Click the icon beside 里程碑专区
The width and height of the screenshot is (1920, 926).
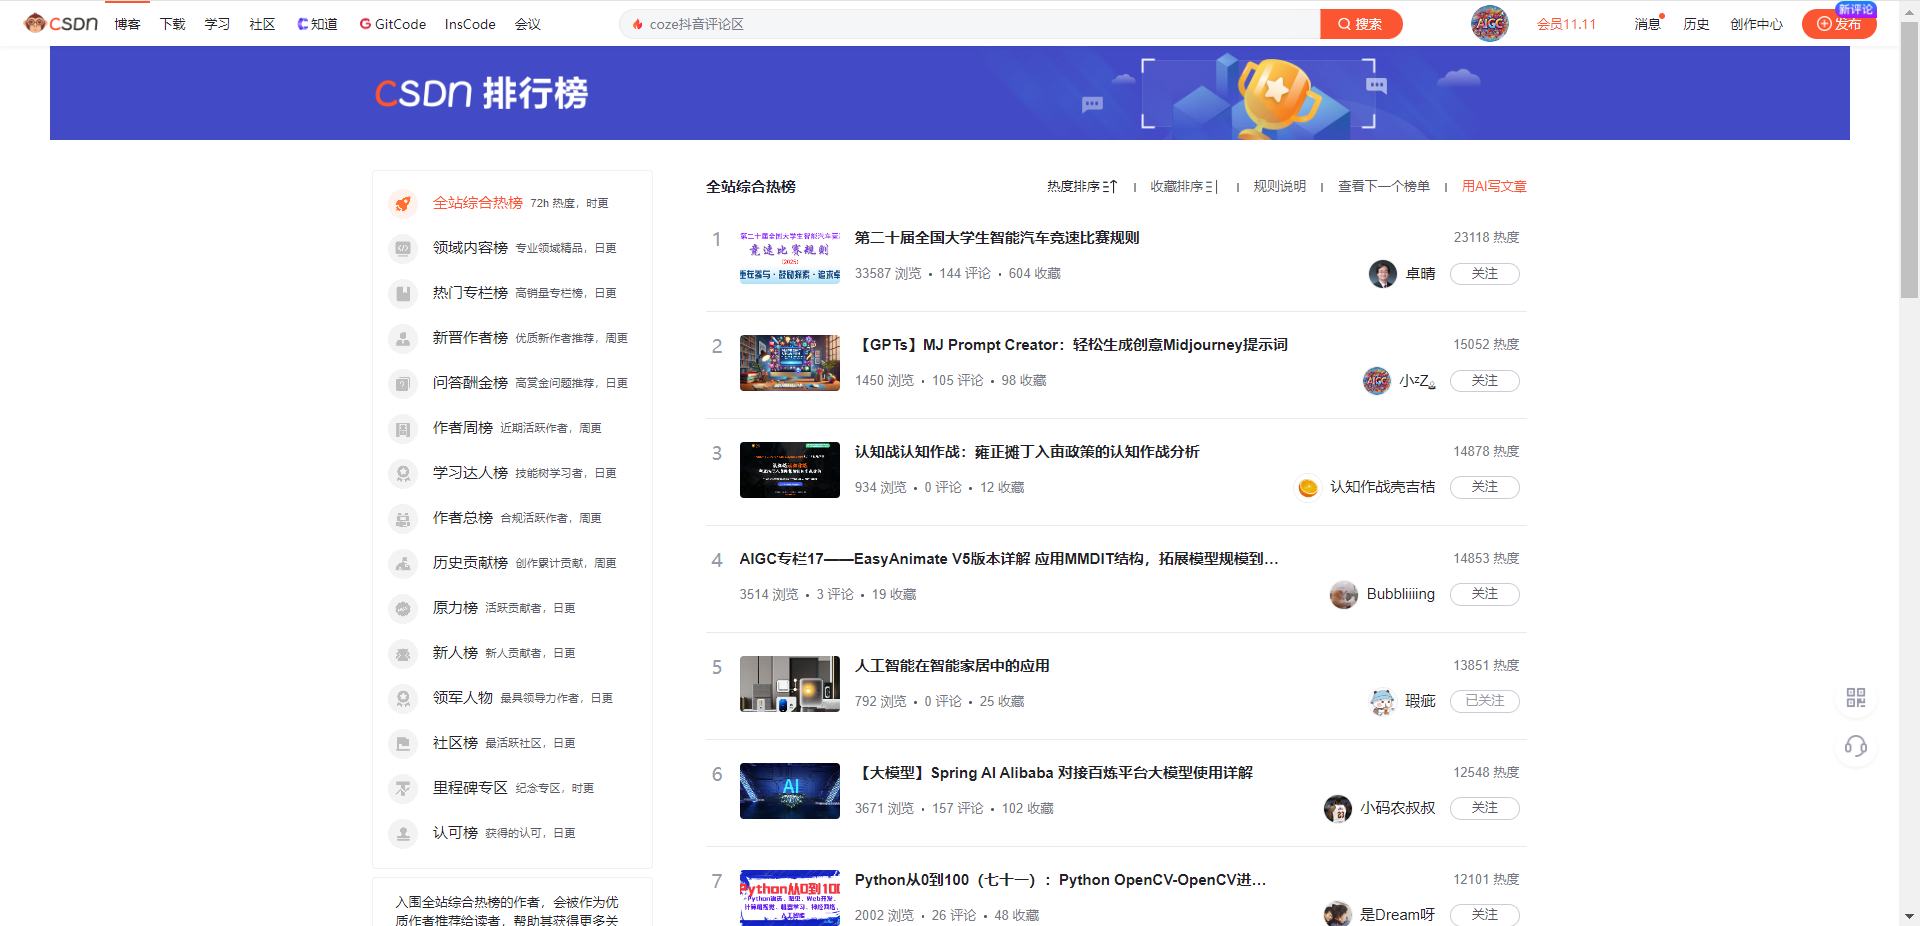[x=403, y=788]
